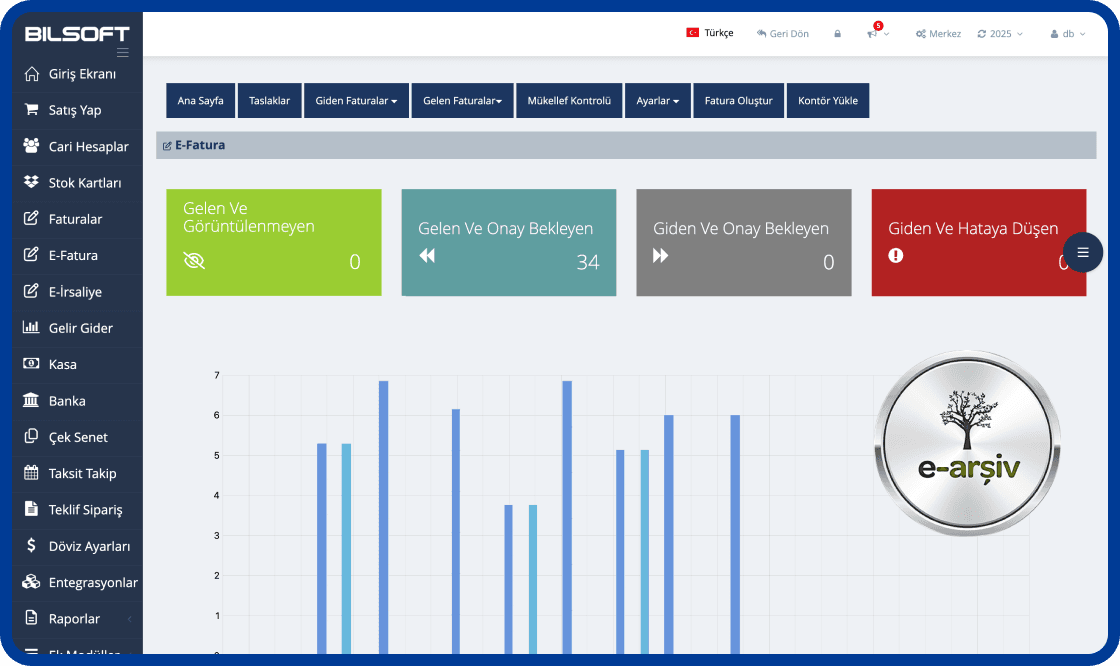Click the lock icon in the top bar
1120x666 pixels.
(x=837, y=34)
